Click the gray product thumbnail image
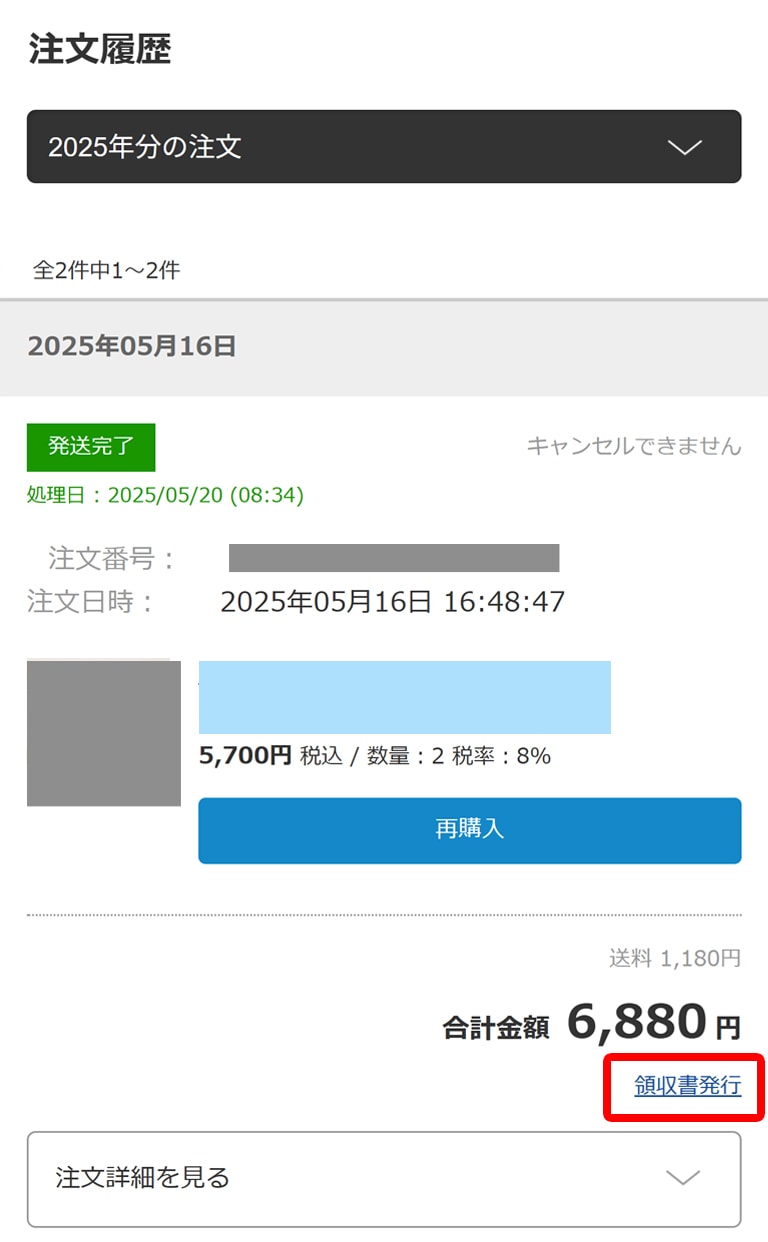The width and height of the screenshot is (768, 1242). pos(104,733)
